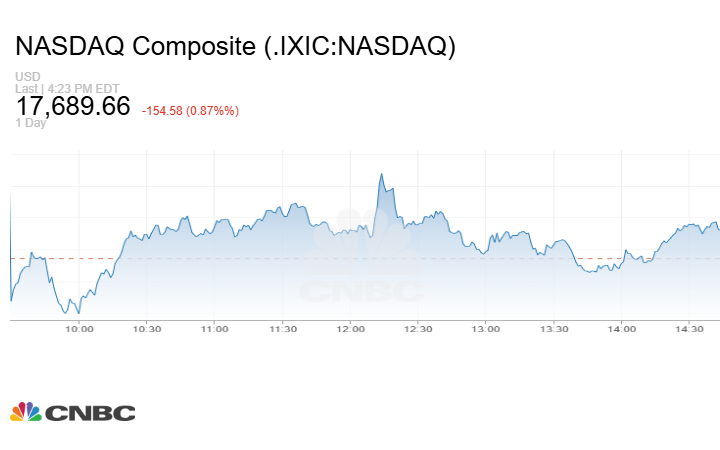
Task: Click the CNBC peacock logo icon at bottom left
Action: pyautogui.click(x=25, y=411)
